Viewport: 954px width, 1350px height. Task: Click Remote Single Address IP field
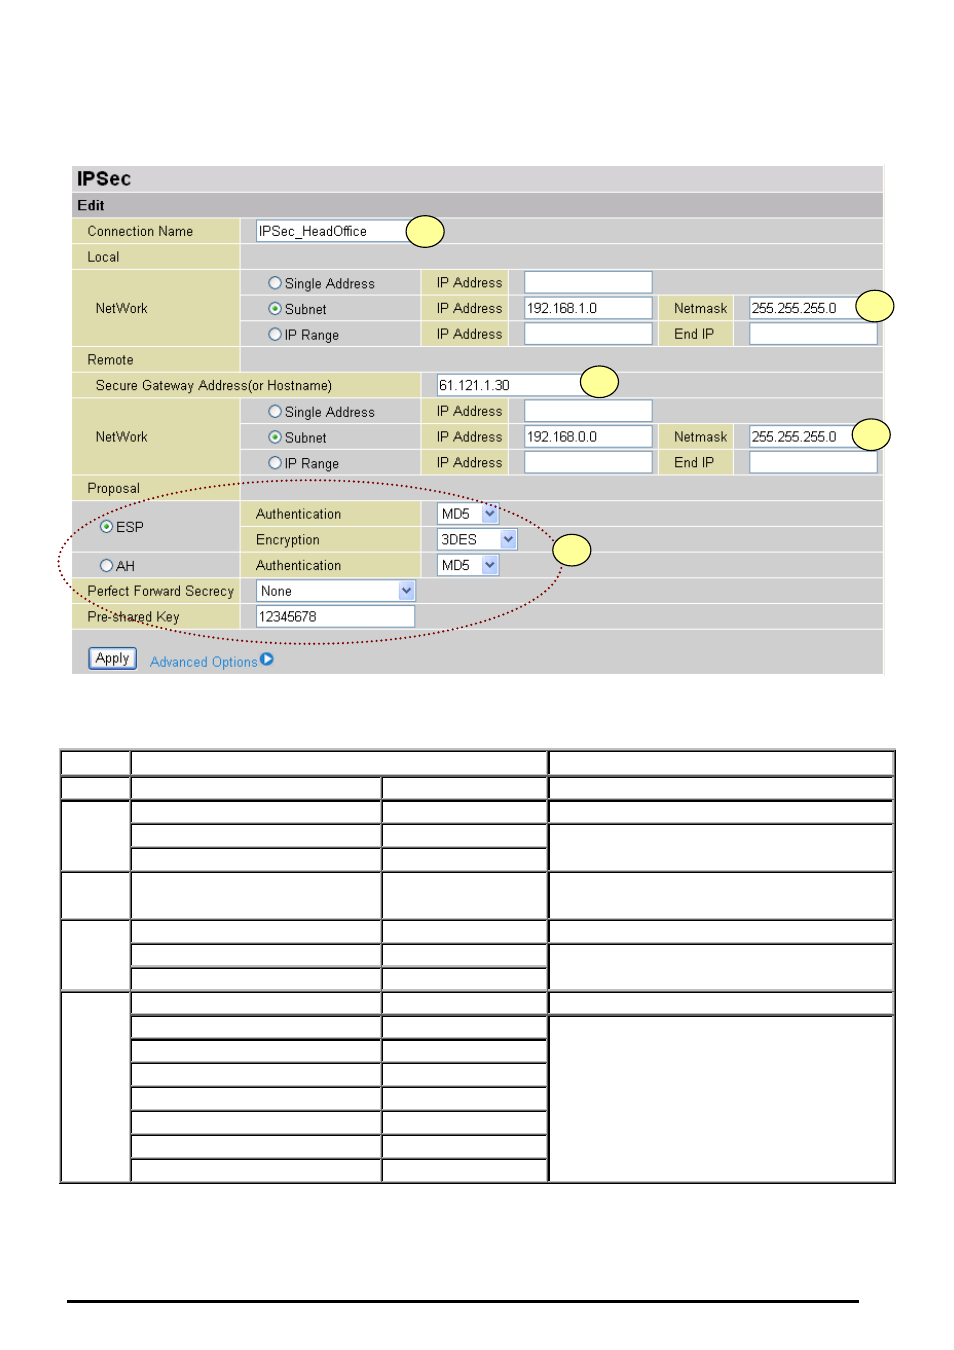click(x=588, y=411)
